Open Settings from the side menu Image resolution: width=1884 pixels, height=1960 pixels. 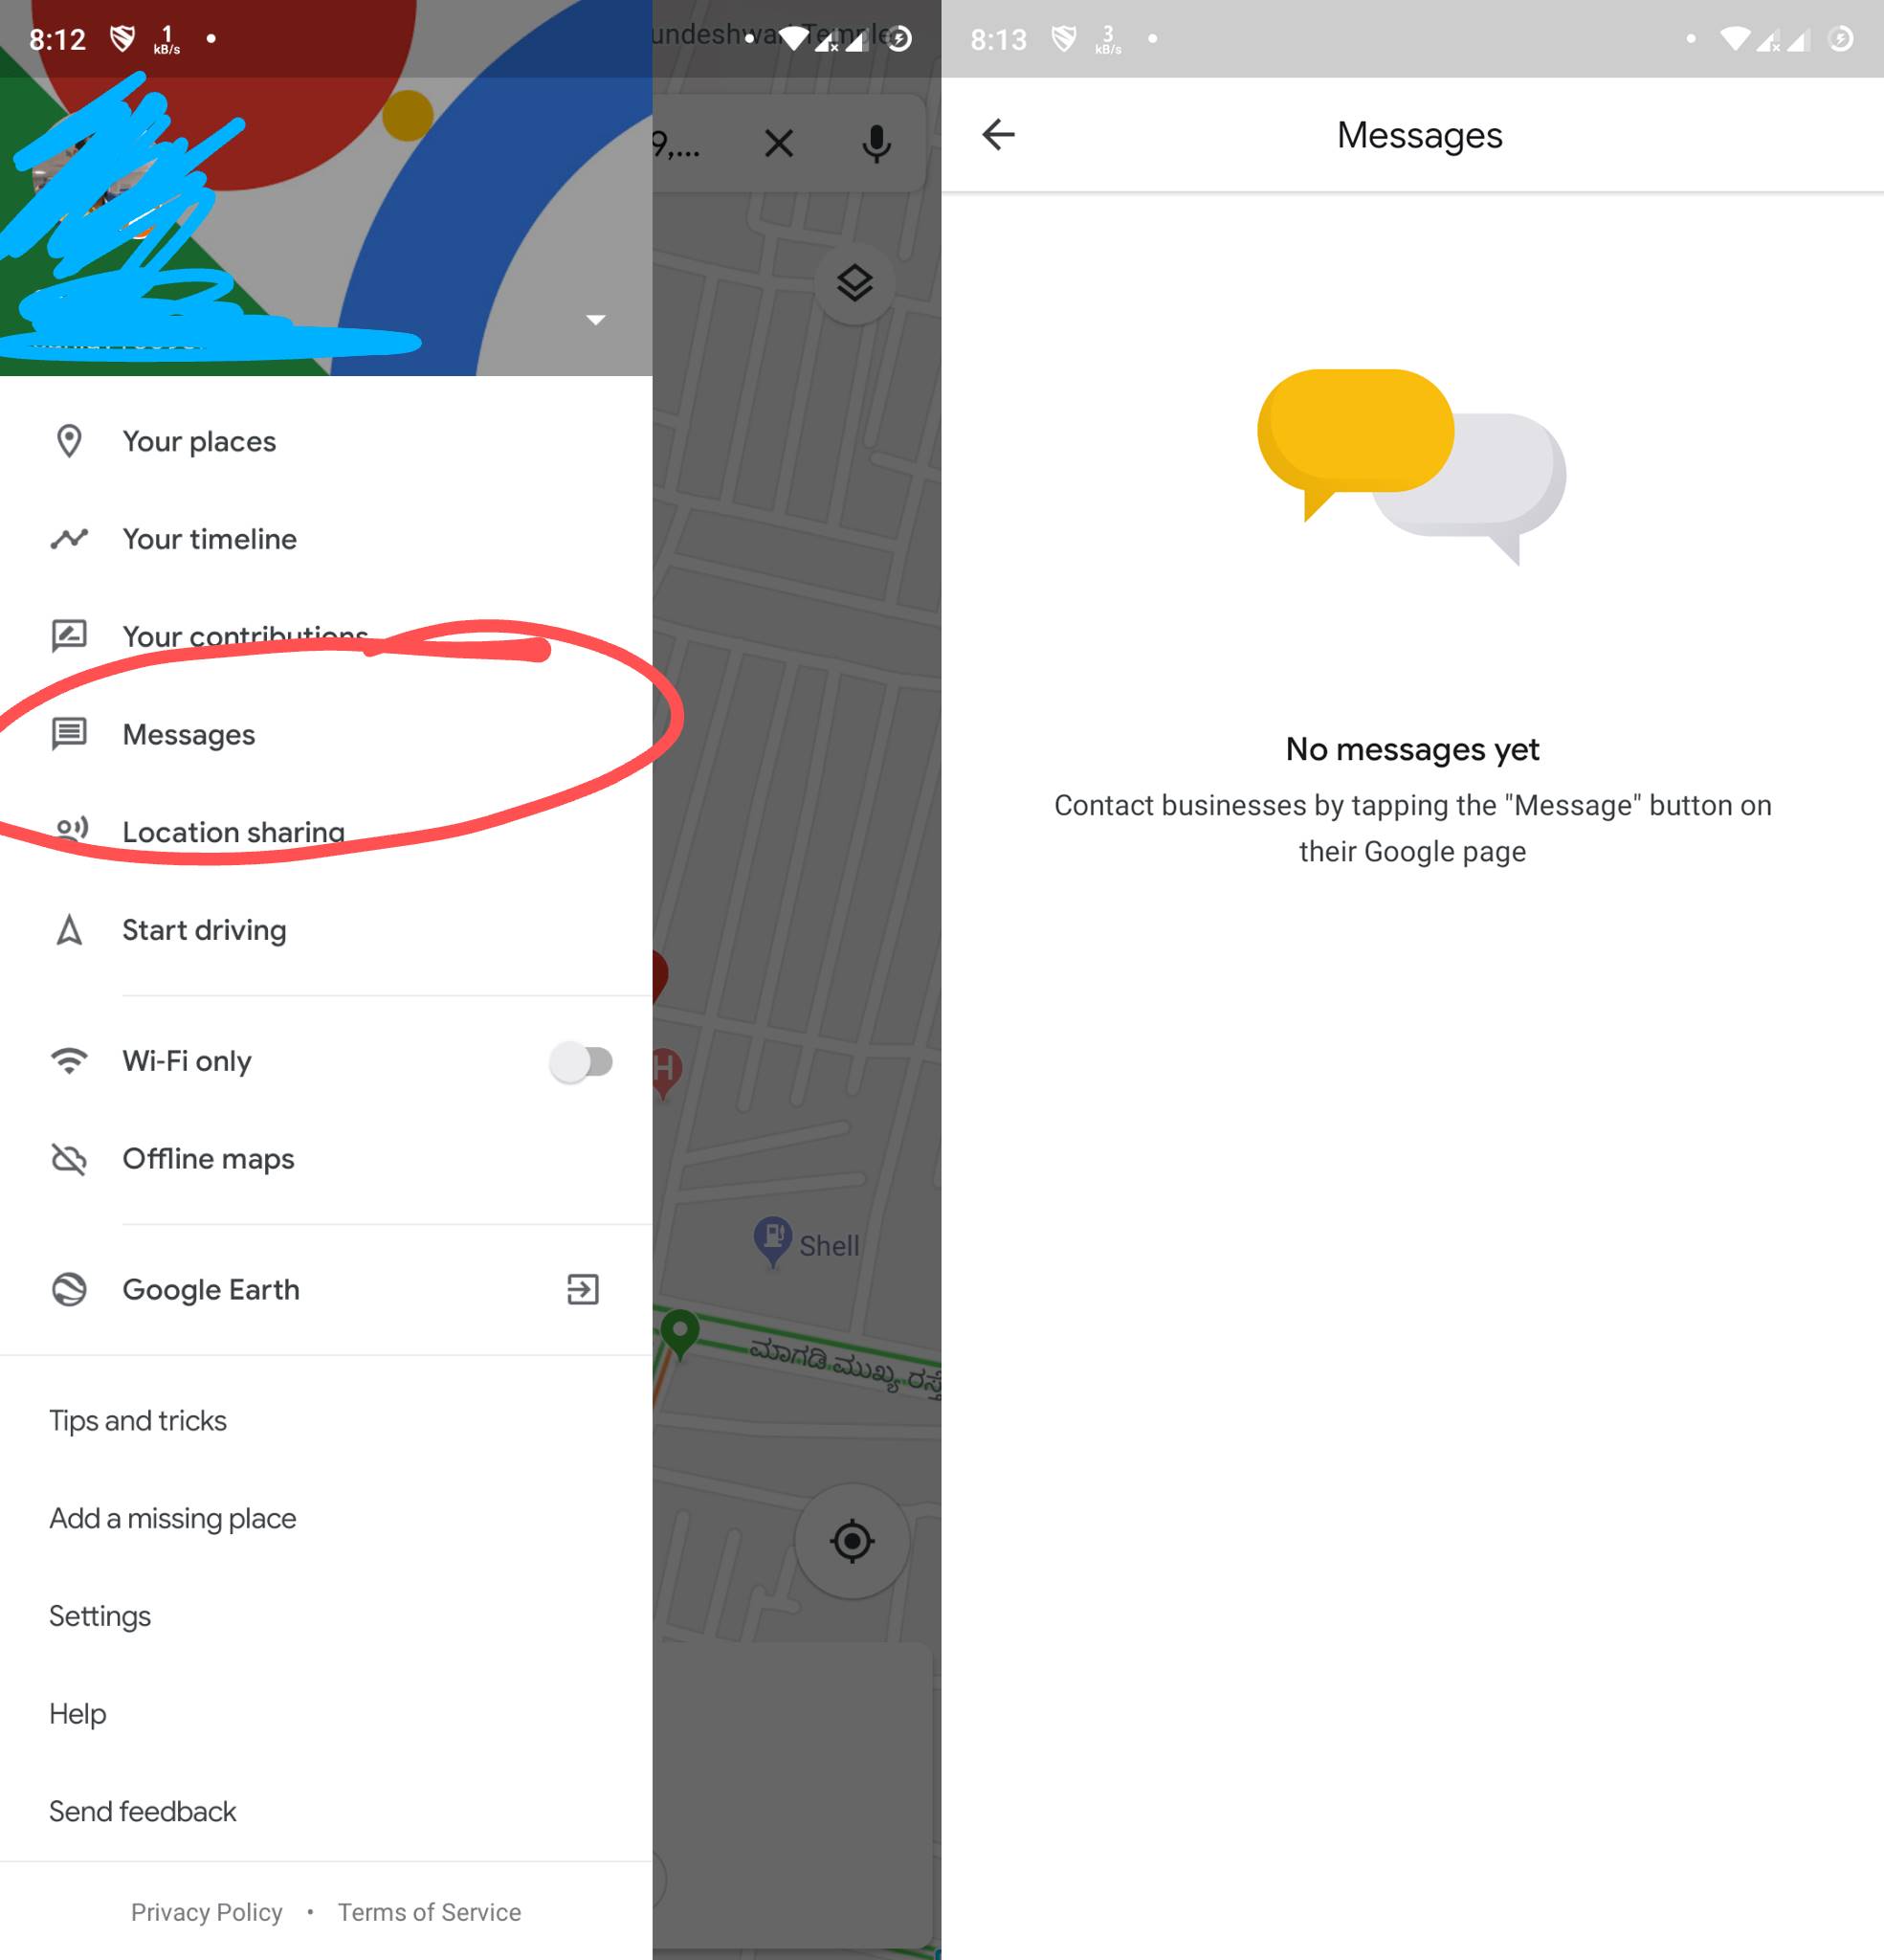pos(98,1615)
